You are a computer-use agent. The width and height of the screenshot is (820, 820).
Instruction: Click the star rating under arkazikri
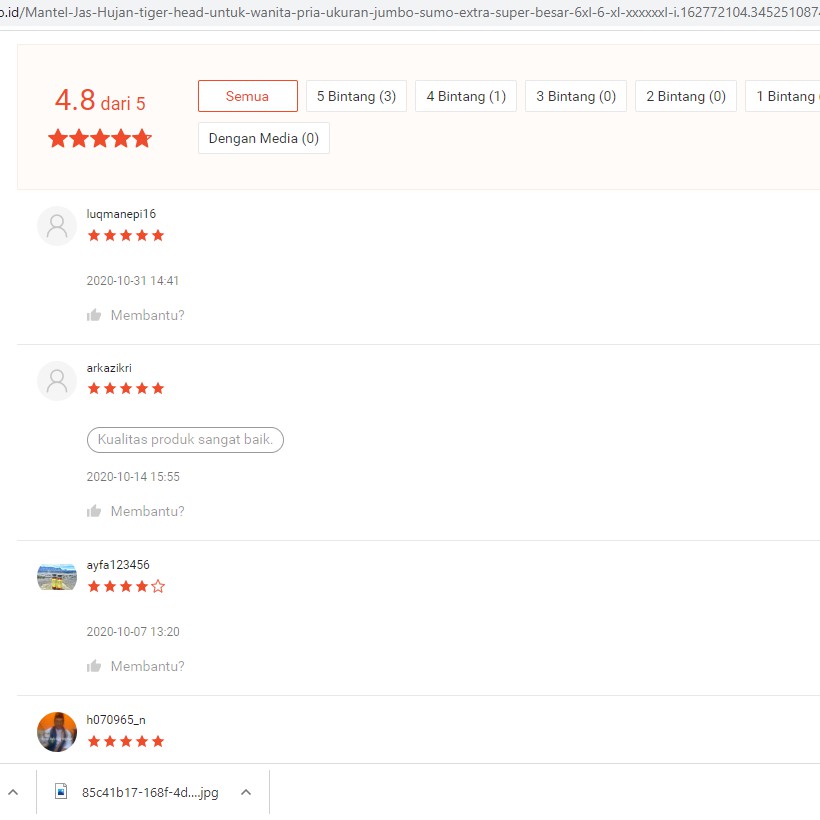pos(126,388)
